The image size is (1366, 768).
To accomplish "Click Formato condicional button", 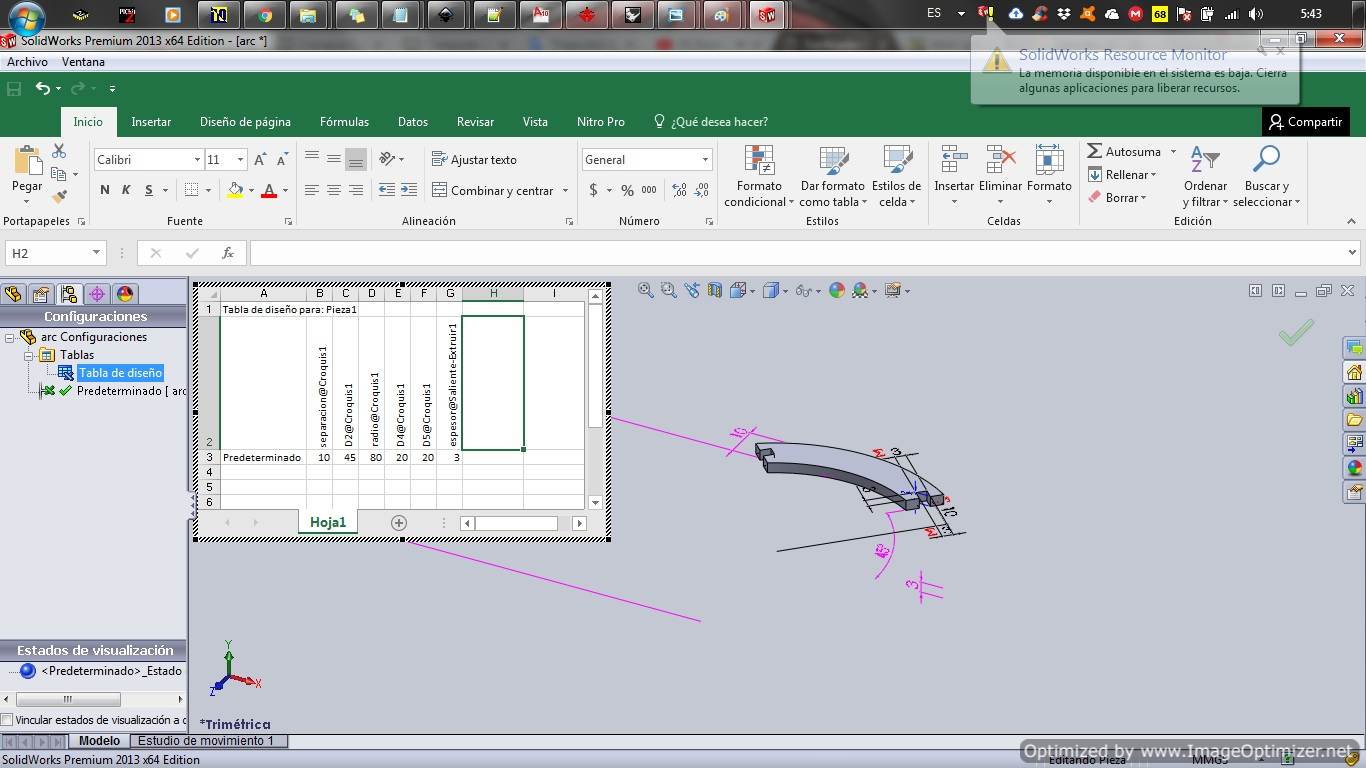I will tap(759, 176).
